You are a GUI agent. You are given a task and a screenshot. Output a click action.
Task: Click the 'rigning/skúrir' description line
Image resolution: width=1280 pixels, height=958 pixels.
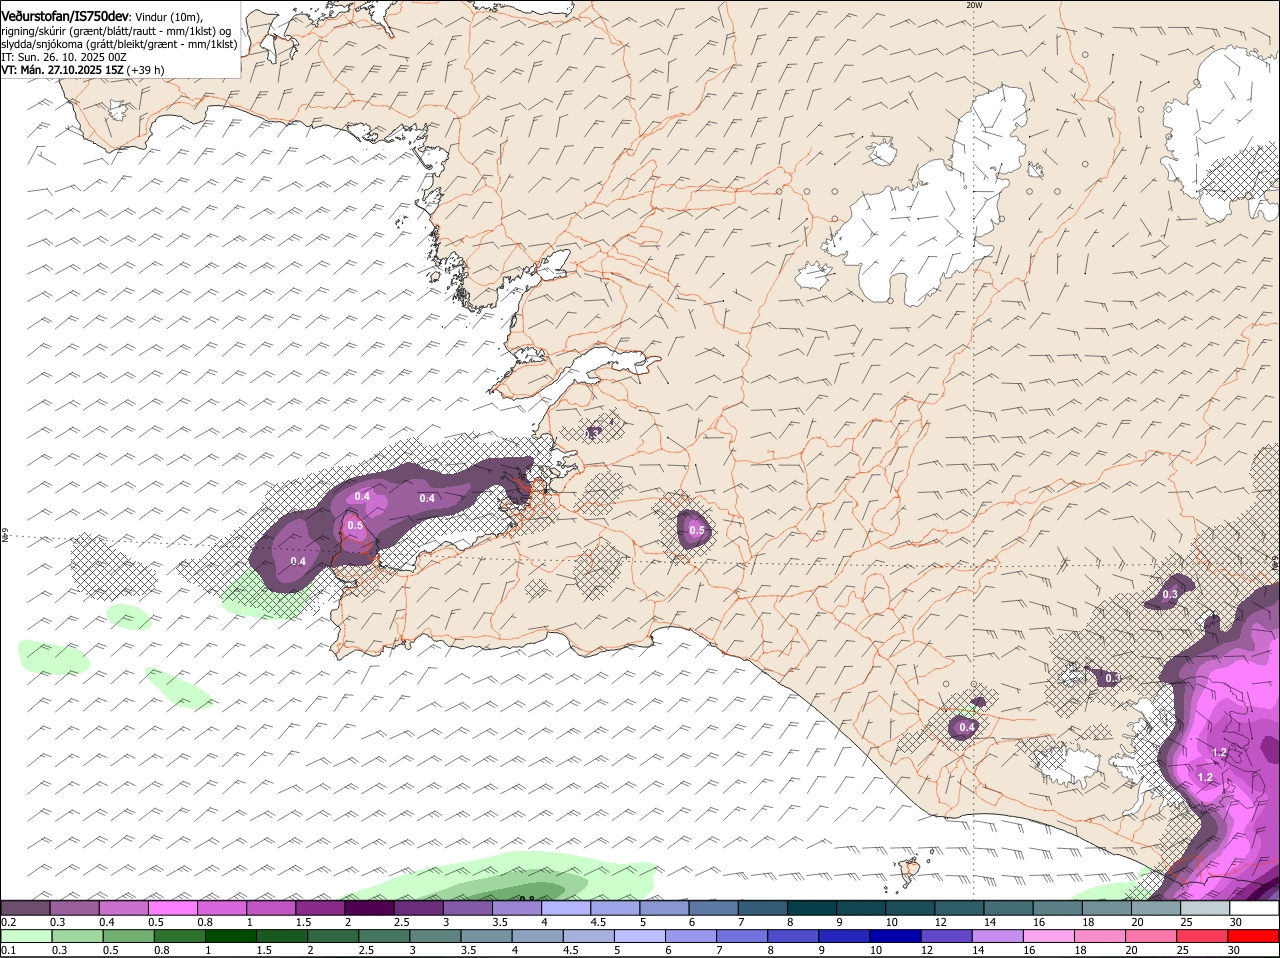(116, 31)
